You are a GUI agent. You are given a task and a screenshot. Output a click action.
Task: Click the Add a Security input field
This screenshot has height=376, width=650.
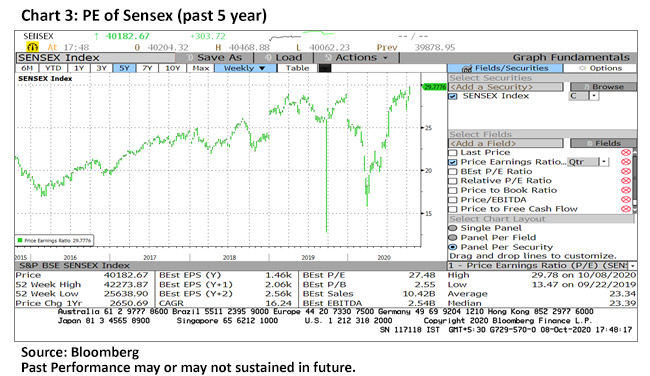pos(506,87)
